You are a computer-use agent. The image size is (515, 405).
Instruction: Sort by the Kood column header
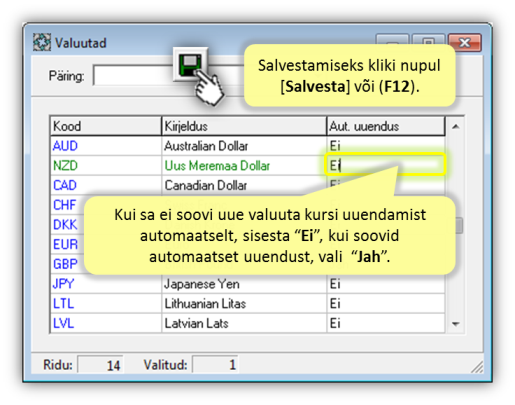click(x=106, y=126)
